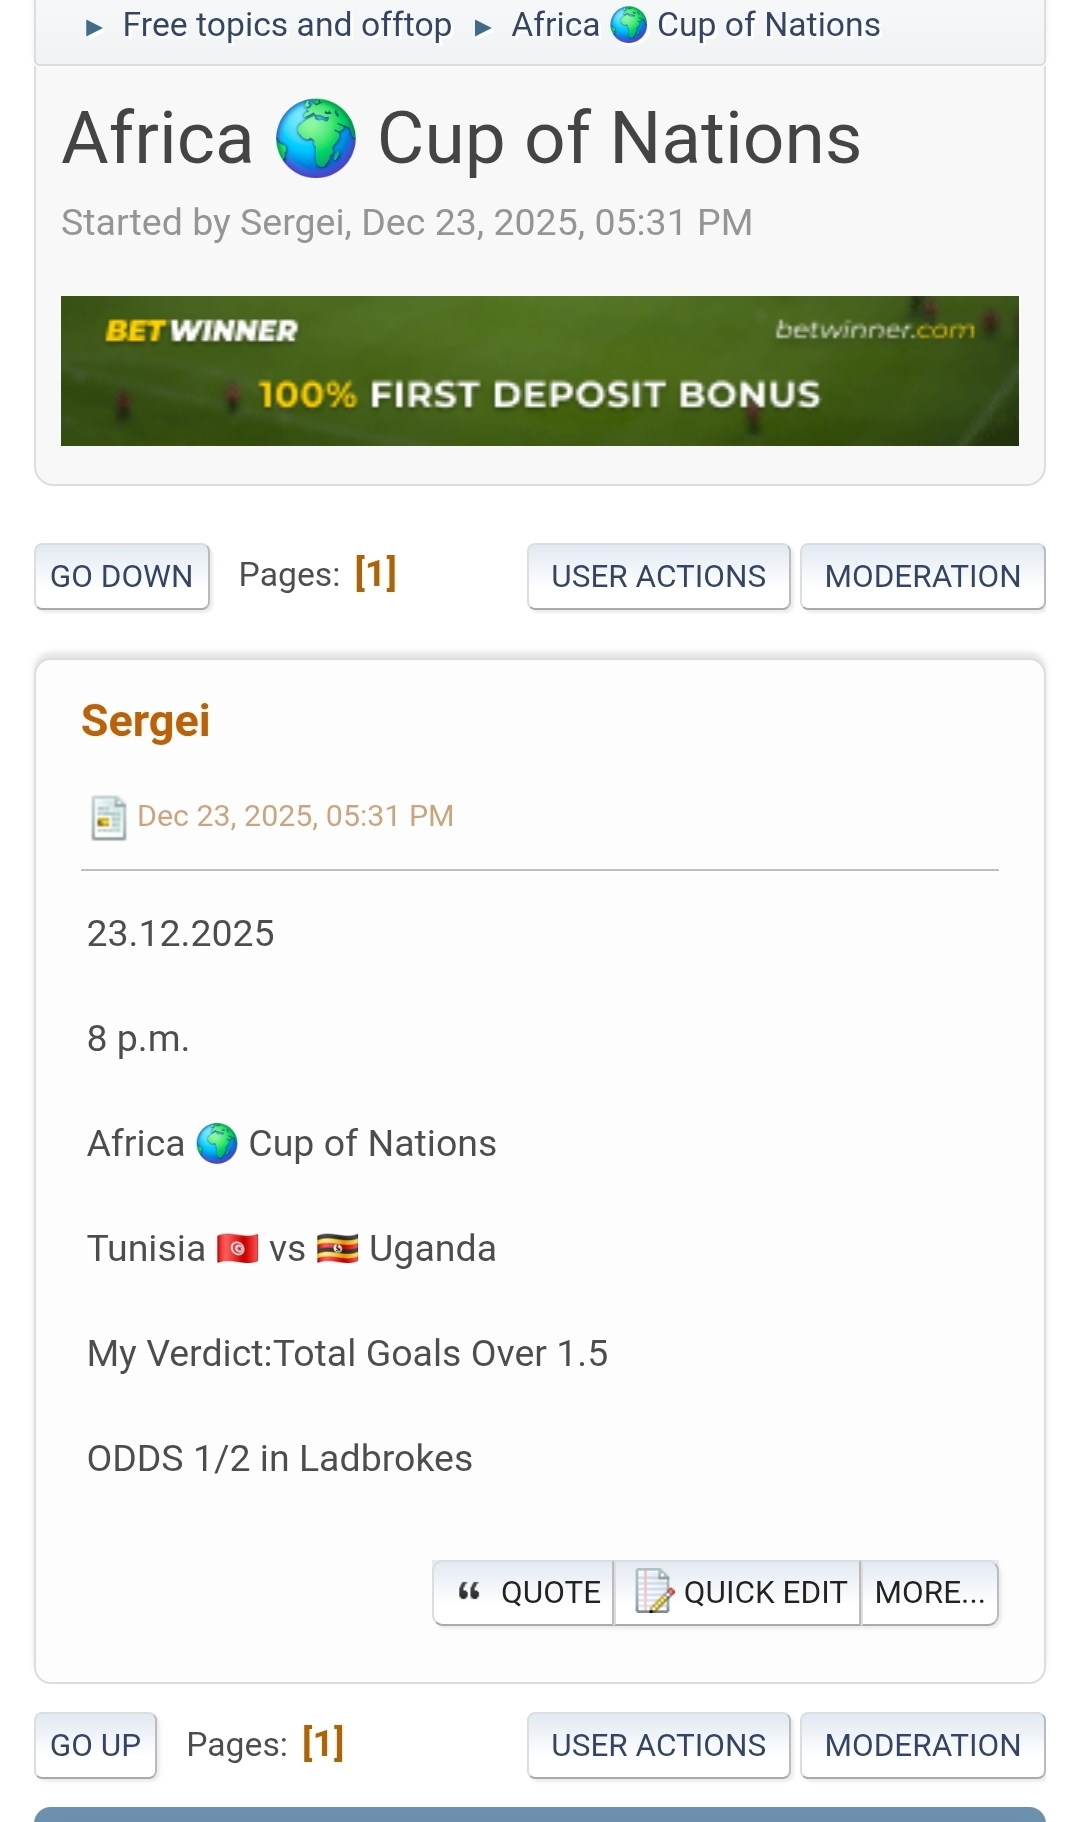
Task: Click the post document icon beside the date
Action: click(x=108, y=817)
